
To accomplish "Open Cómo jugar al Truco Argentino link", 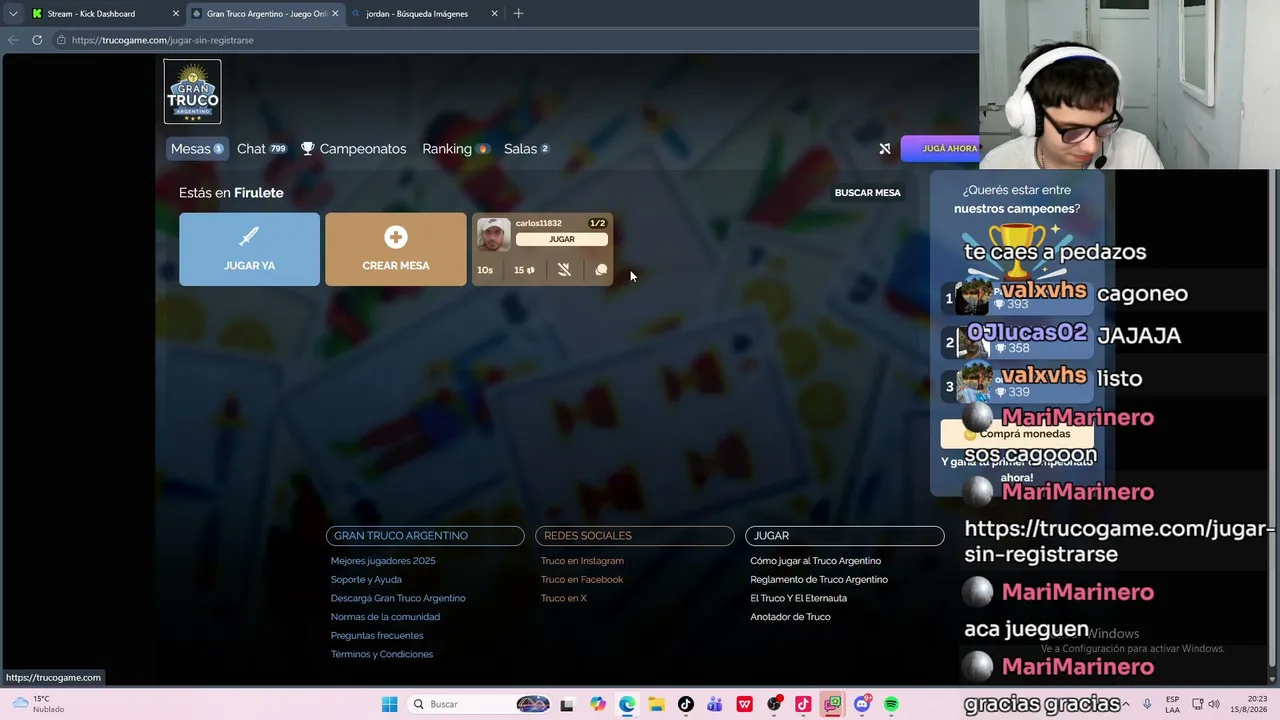I will coord(816,561).
